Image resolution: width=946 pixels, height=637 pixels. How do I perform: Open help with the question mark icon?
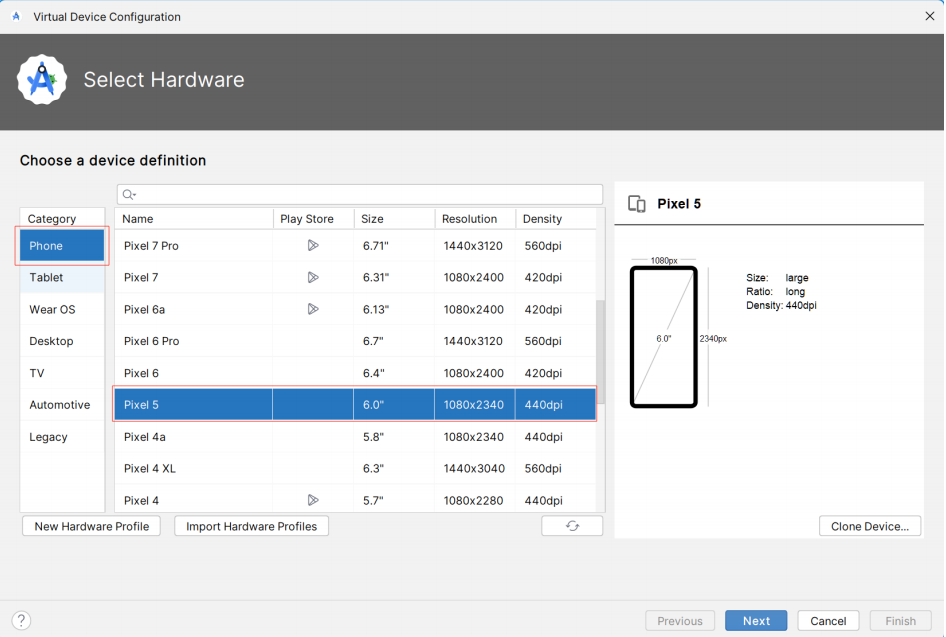point(21,620)
